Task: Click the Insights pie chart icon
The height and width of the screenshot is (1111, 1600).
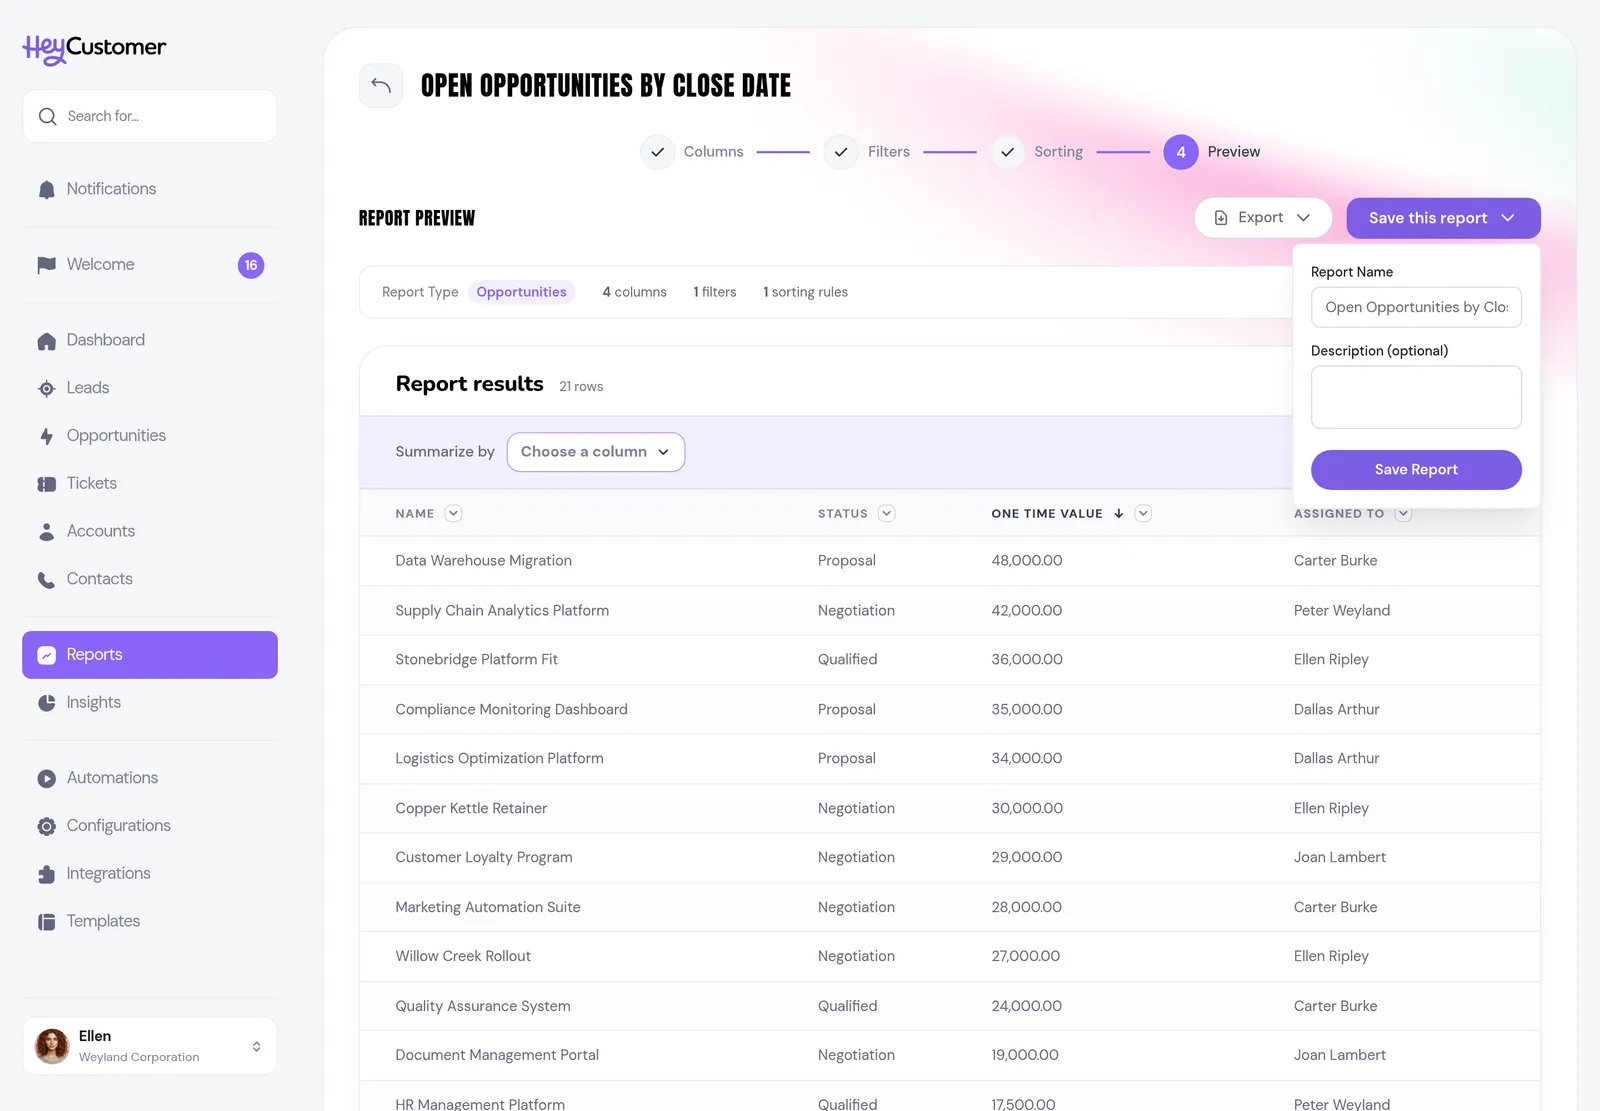Action: click(46, 703)
